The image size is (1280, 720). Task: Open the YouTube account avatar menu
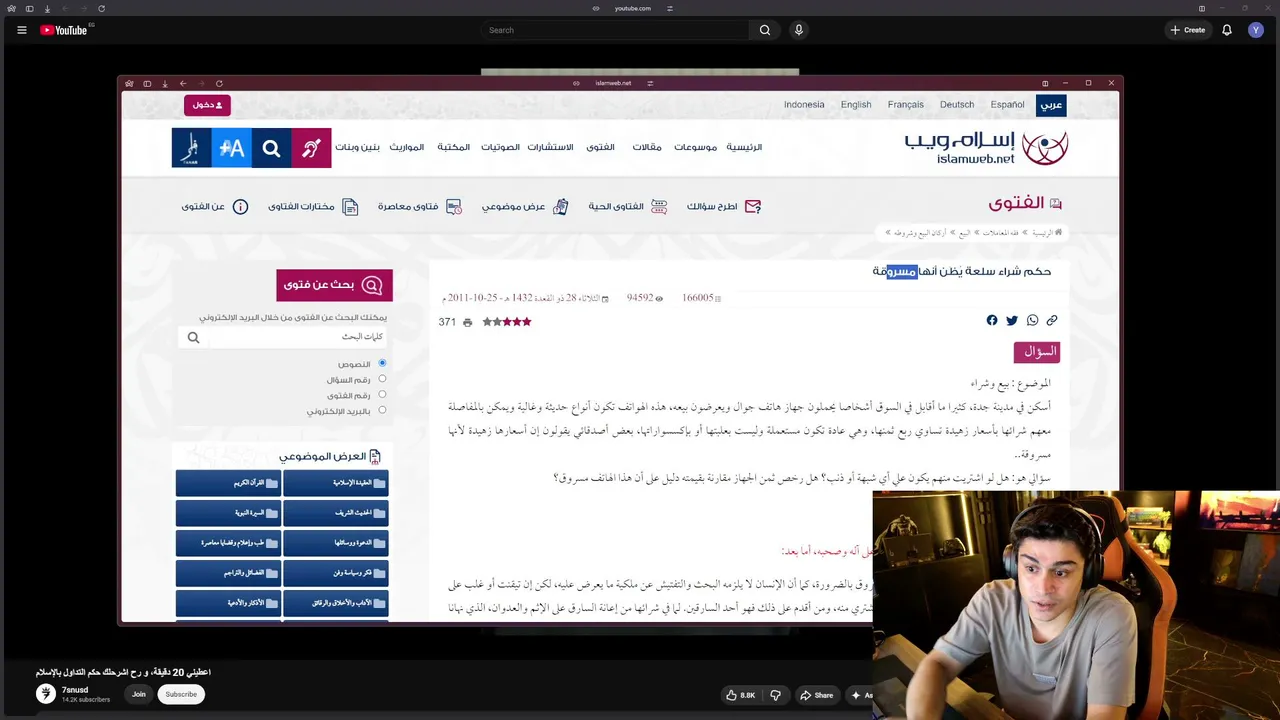[1256, 30]
